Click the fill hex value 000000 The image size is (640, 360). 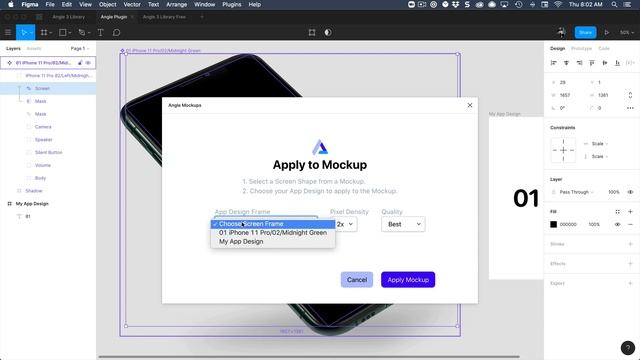point(568,224)
